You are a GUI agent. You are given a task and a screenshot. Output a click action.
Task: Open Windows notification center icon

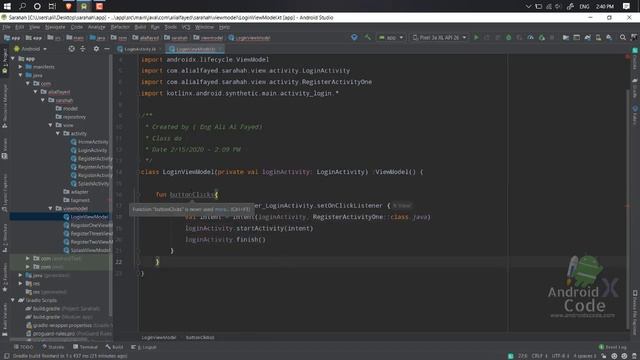click(626, 6)
